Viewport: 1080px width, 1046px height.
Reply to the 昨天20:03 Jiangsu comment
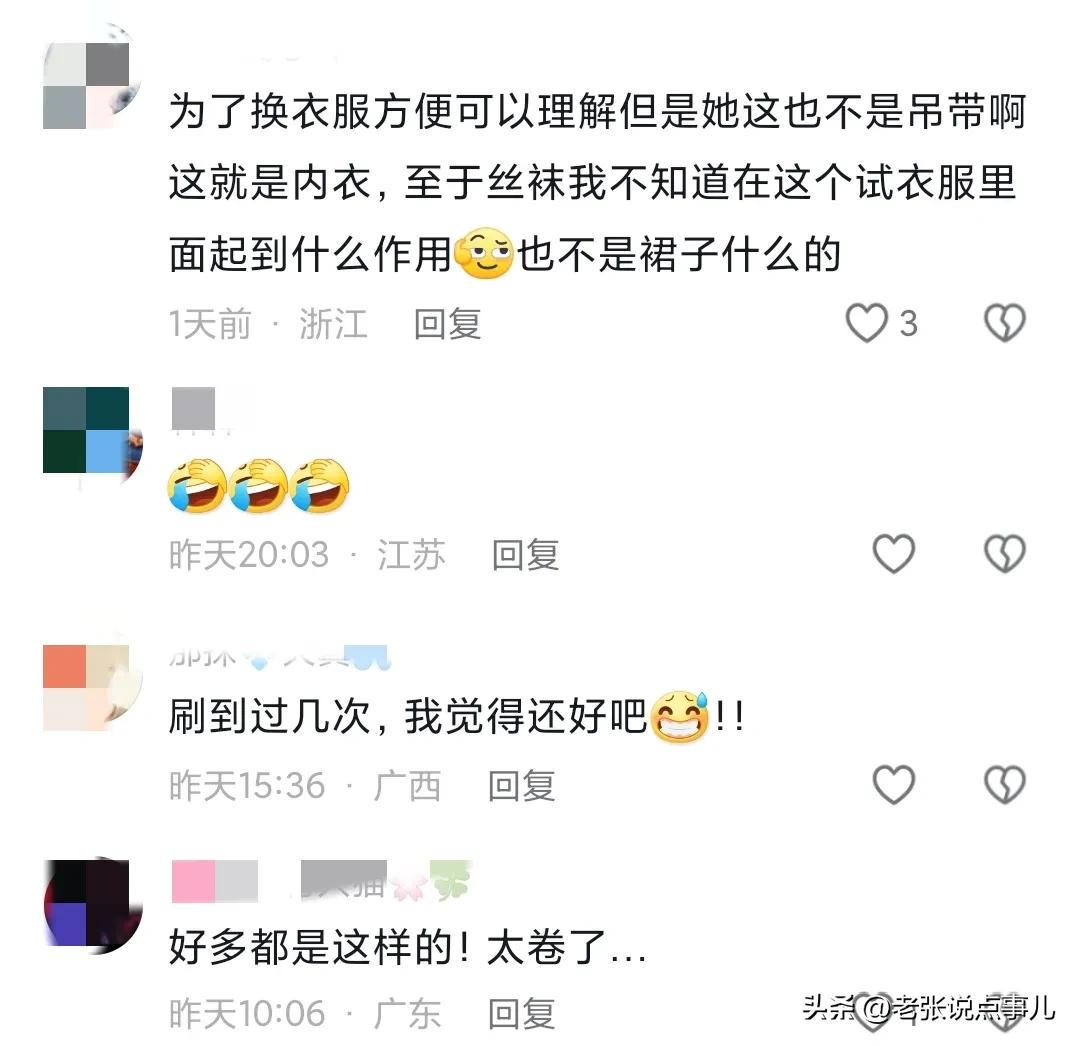pyautogui.click(x=525, y=554)
